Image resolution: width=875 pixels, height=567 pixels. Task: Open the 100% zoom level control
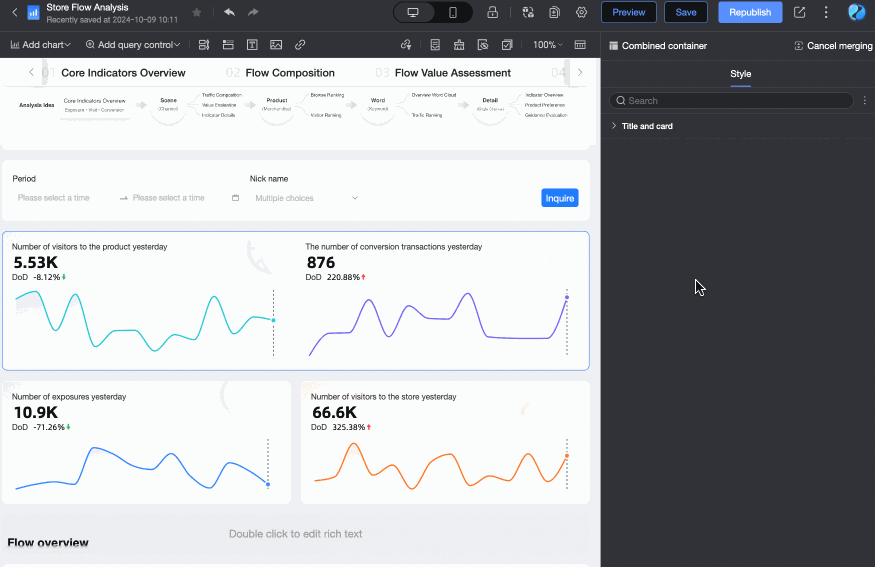pos(547,45)
